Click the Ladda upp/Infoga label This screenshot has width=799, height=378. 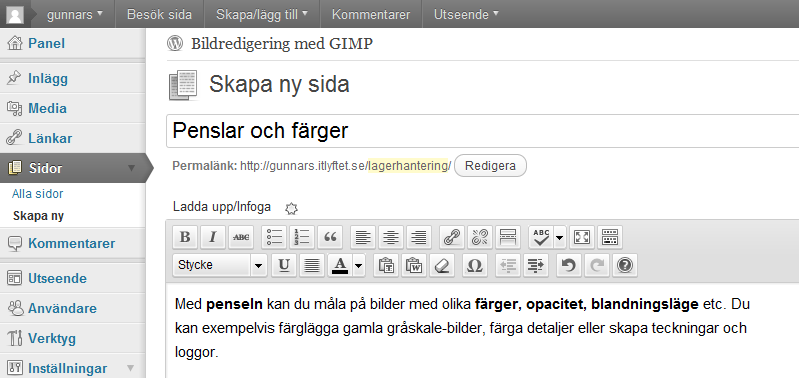click(x=222, y=207)
